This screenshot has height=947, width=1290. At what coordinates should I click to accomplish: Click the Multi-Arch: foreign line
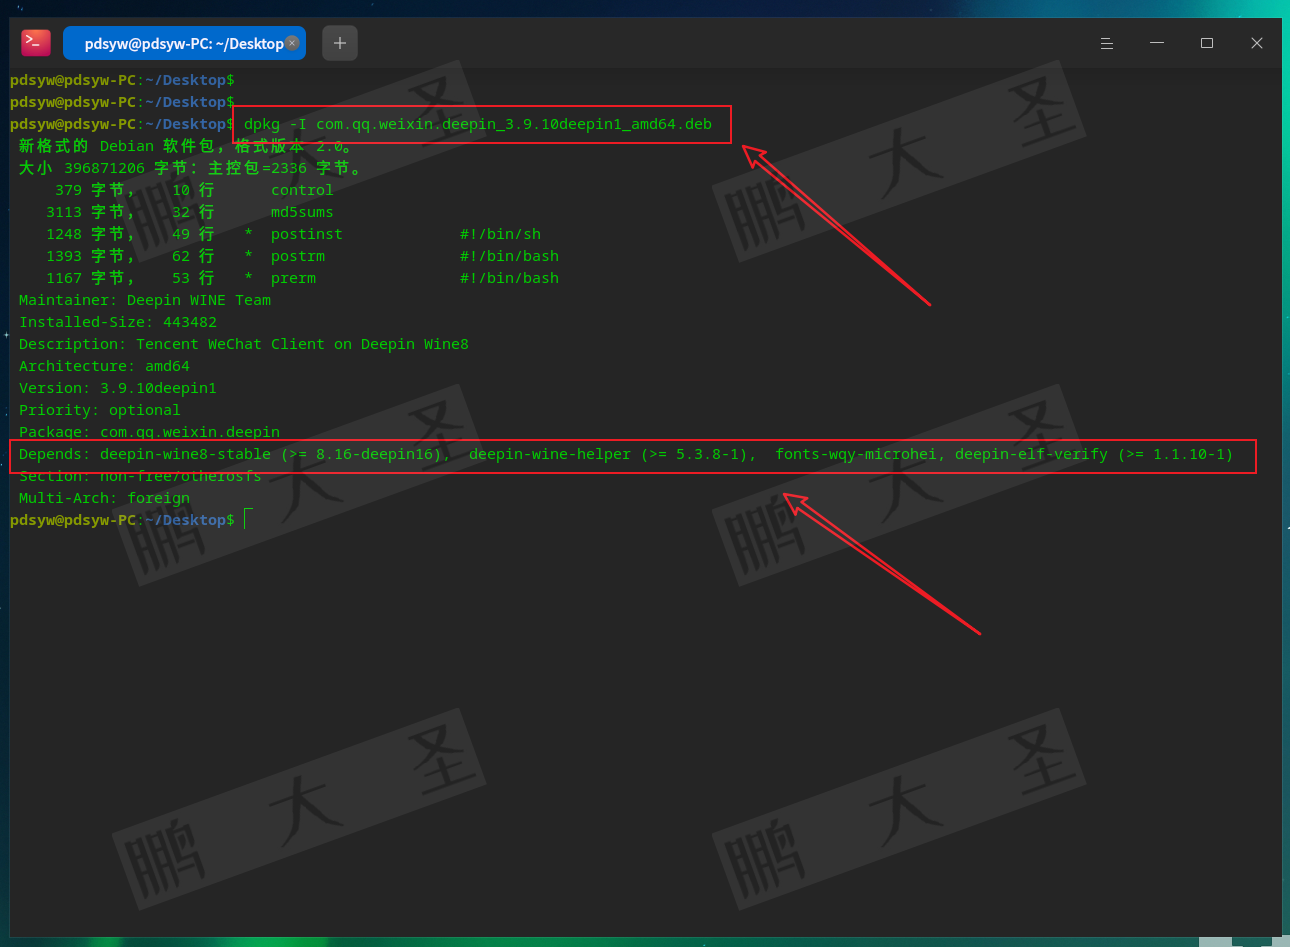coord(104,498)
